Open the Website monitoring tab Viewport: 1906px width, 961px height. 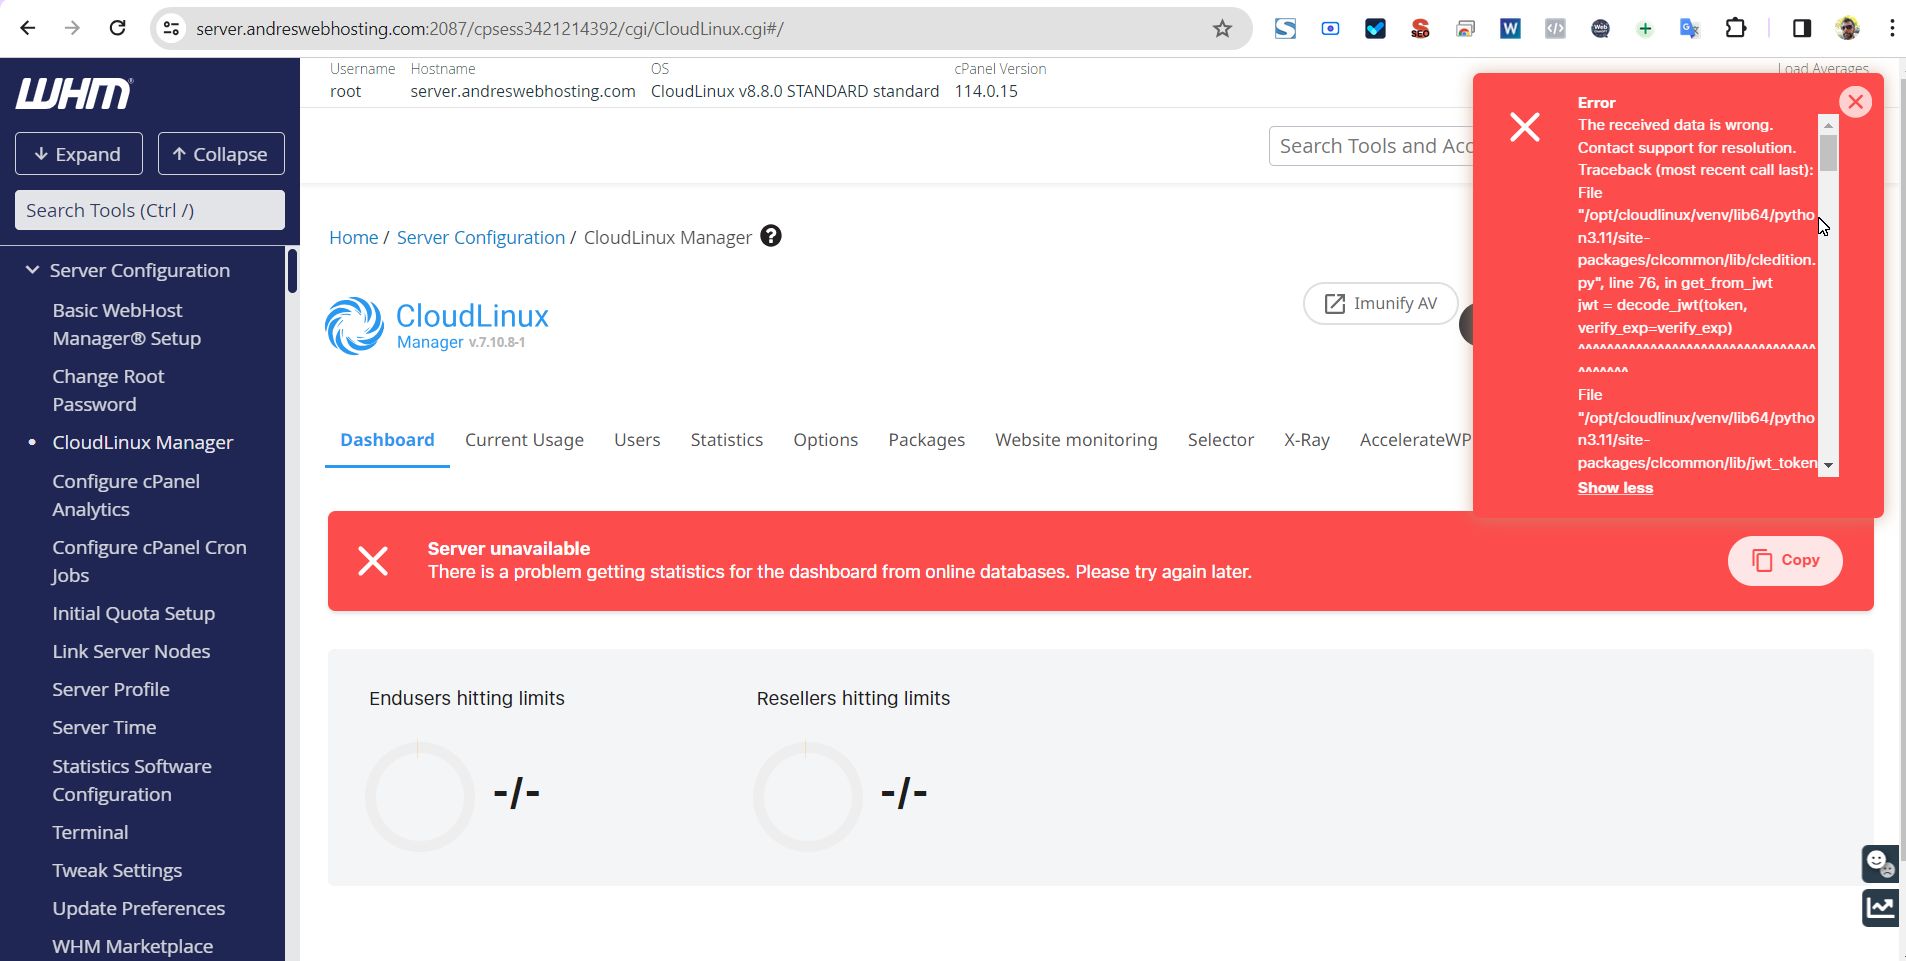[1076, 440]
